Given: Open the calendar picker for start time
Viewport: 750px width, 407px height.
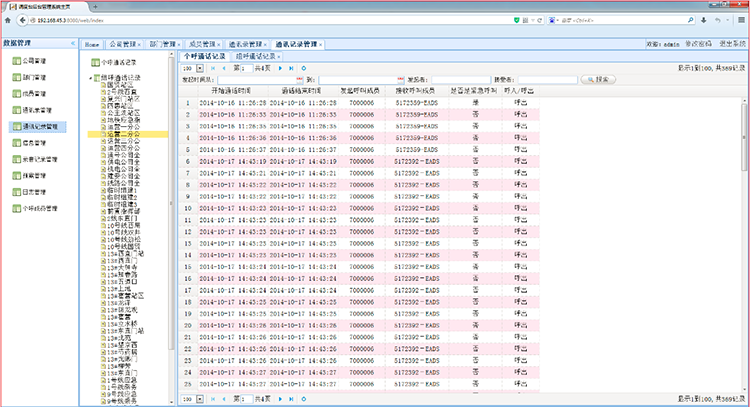Looking at the screenshot, I should (x=299, y=80).
